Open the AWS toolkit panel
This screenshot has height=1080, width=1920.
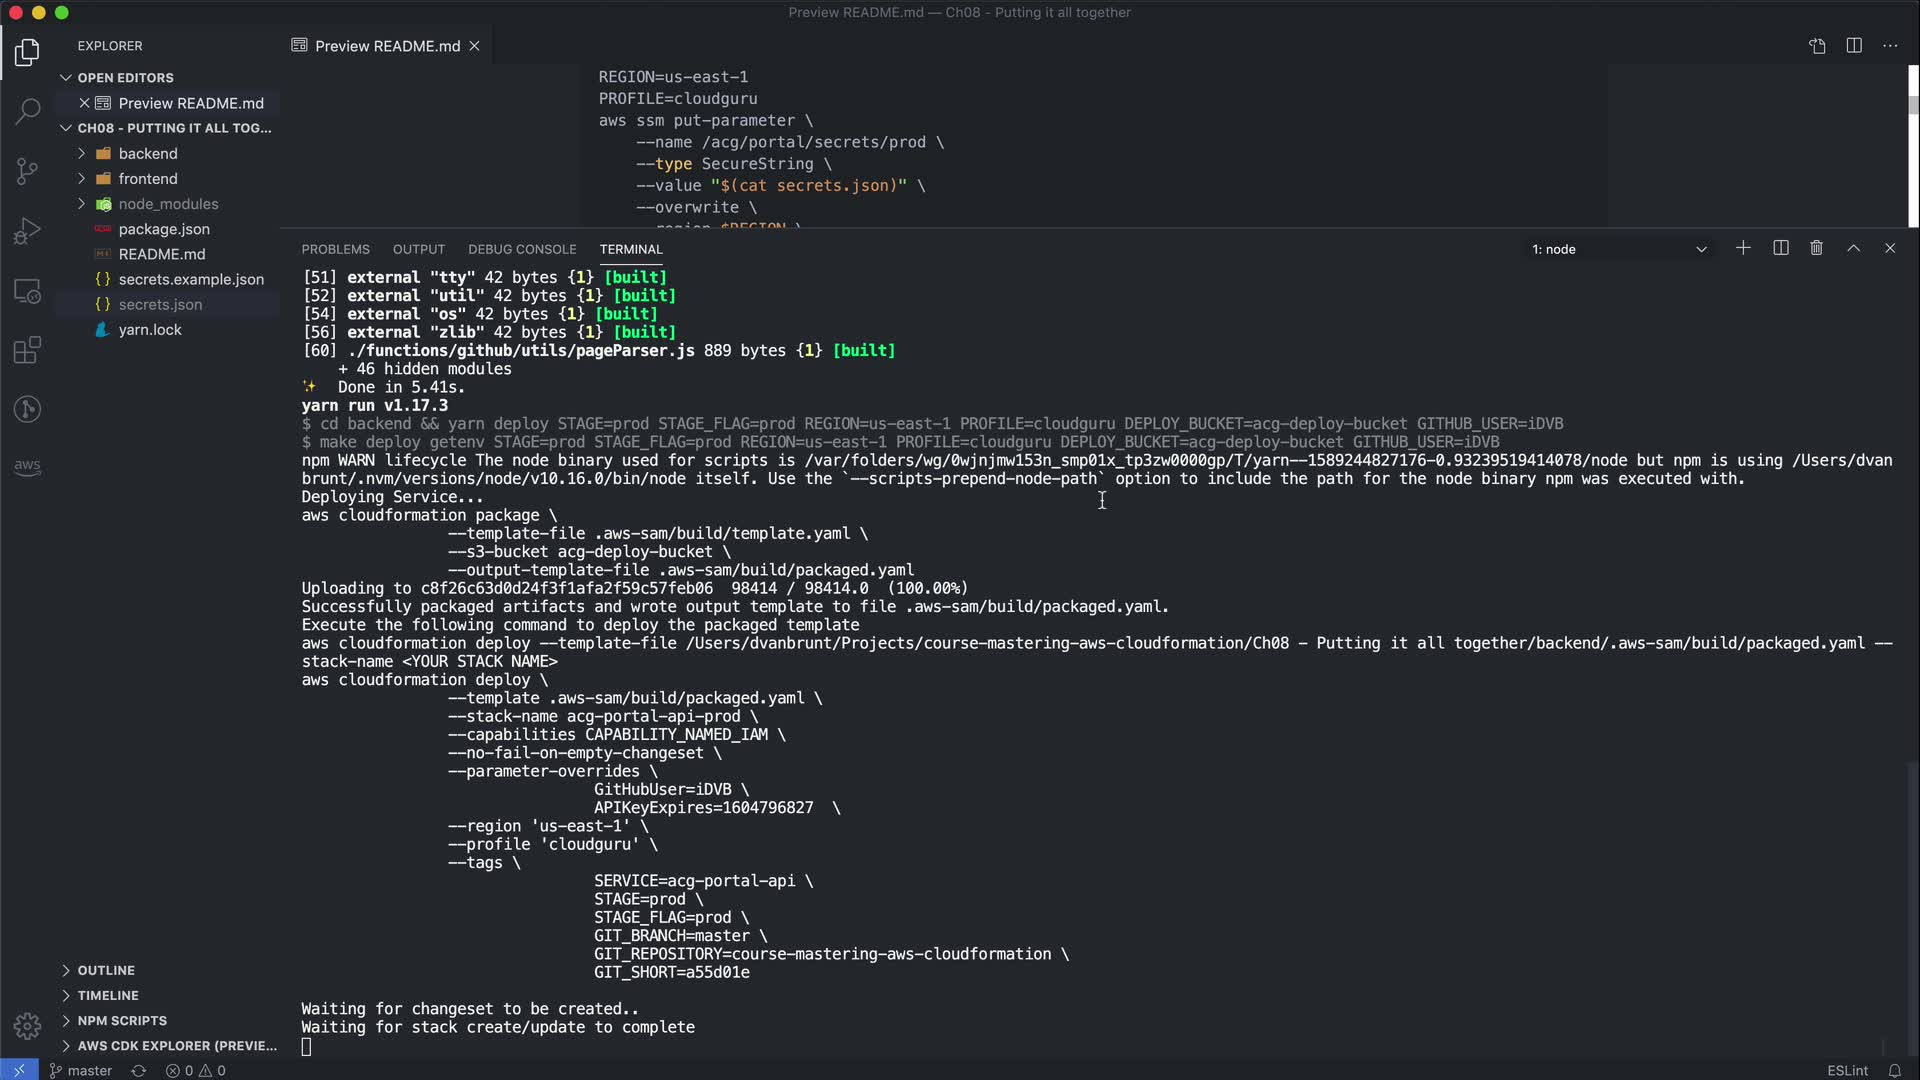click(x=27, y=466)
